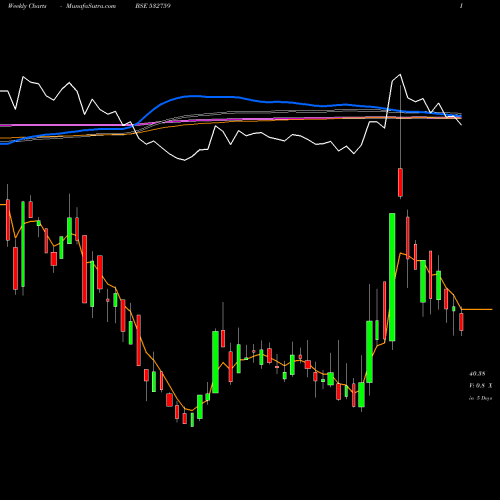Screen dimensions: 500x500
Task: Click the "BSE 532739" stock code
Action: [x=153, y=6]
